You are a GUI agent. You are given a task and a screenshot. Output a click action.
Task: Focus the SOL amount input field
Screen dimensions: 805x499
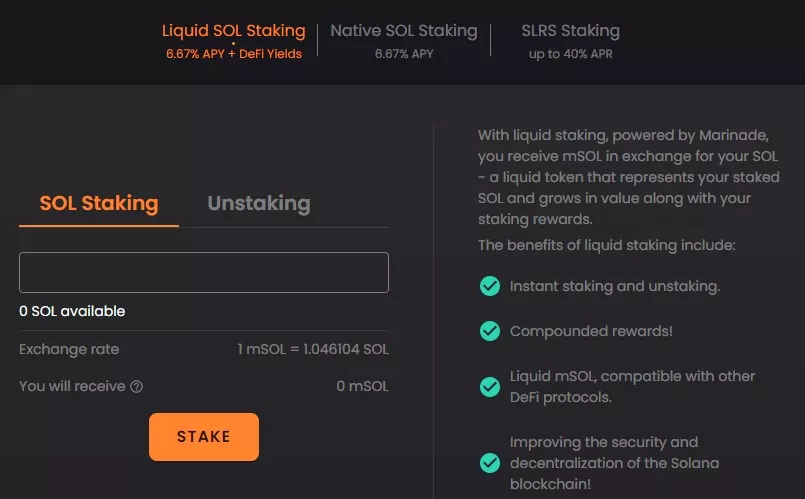pyautogui.click(x=204, y=273)
